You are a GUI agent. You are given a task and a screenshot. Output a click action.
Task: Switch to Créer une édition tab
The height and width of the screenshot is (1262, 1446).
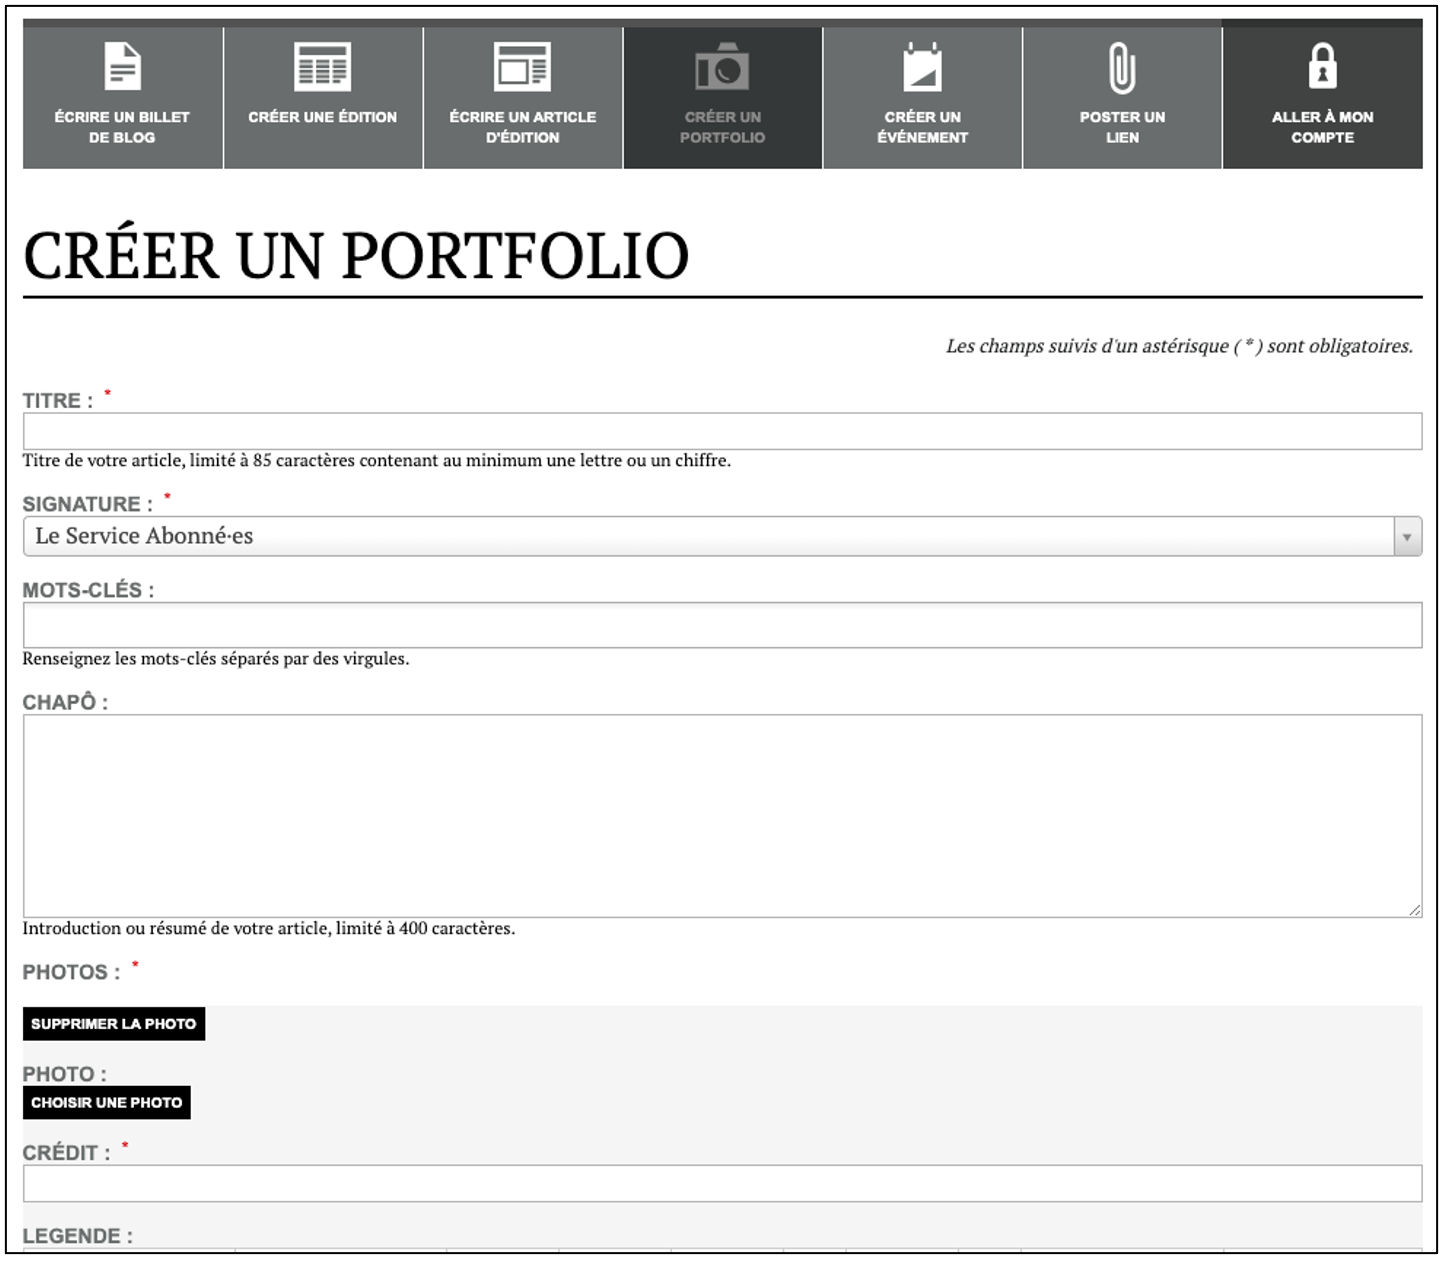pyautogui.click(x=322, y=117)
